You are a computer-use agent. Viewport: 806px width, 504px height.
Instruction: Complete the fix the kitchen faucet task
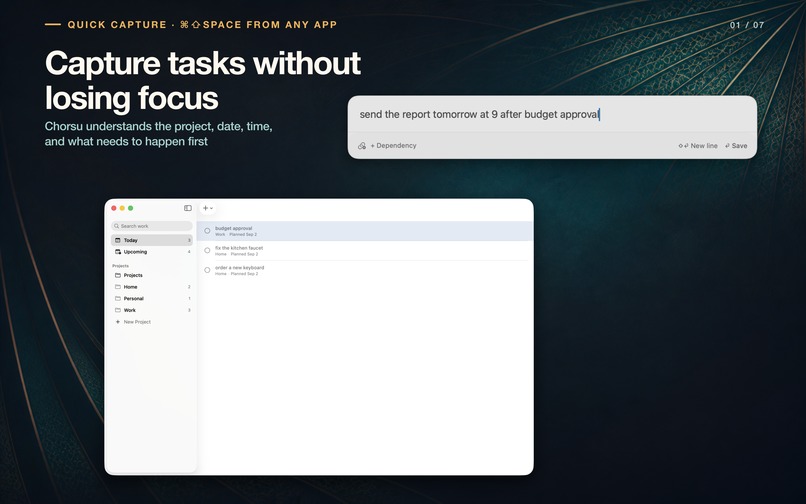click(207, 250)
